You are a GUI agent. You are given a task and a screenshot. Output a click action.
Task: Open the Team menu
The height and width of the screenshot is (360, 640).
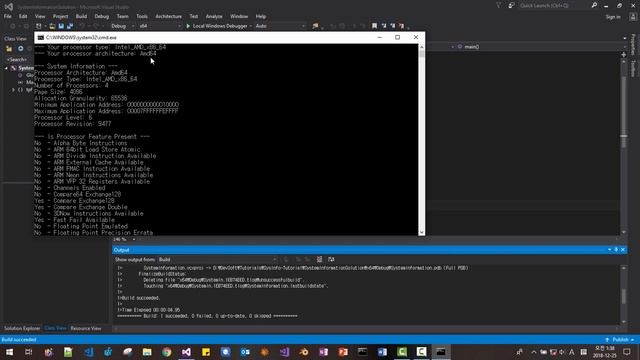pyautogui.click(x=122, y=16)
